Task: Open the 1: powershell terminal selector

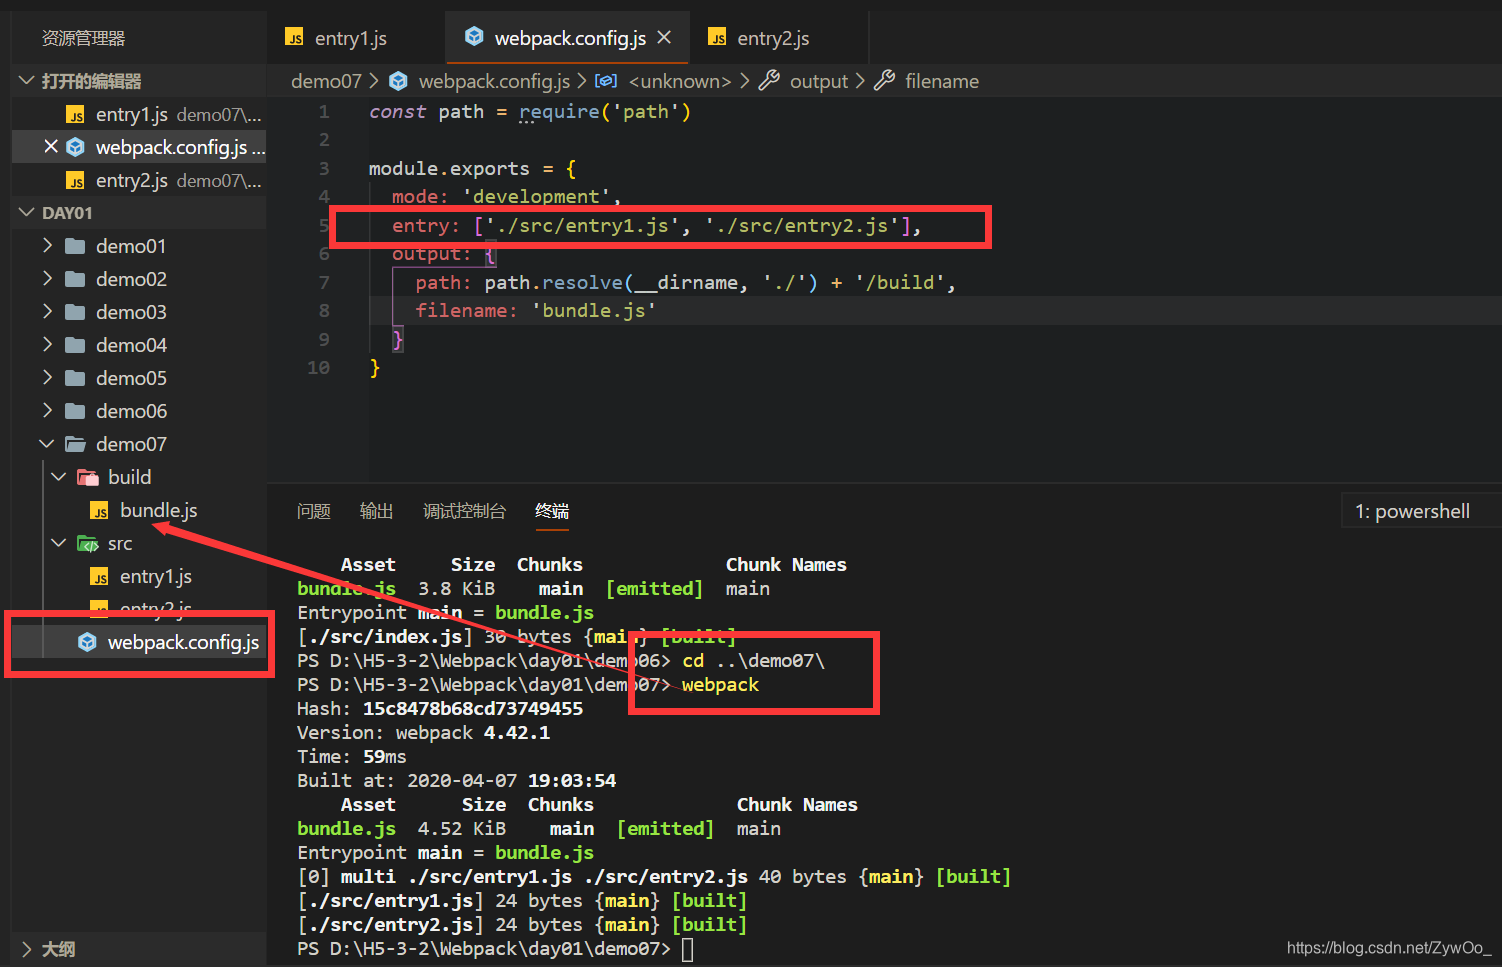Action: coord(1420,511)
